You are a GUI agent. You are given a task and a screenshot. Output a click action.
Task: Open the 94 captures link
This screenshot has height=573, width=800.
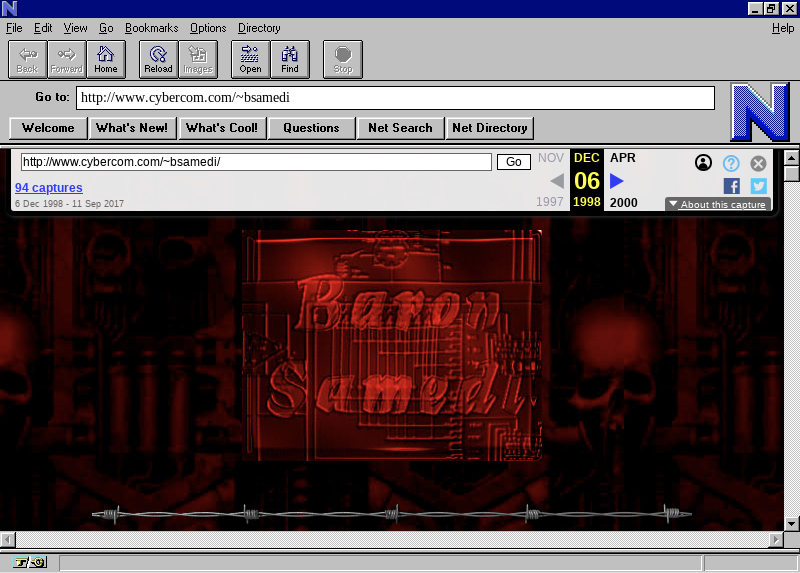[x=48, y=188]
